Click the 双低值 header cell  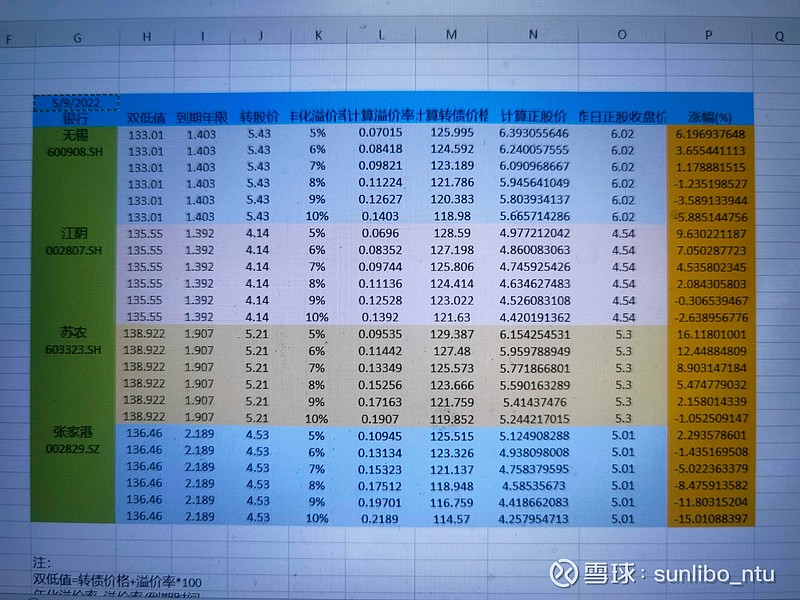click(146, 118)
